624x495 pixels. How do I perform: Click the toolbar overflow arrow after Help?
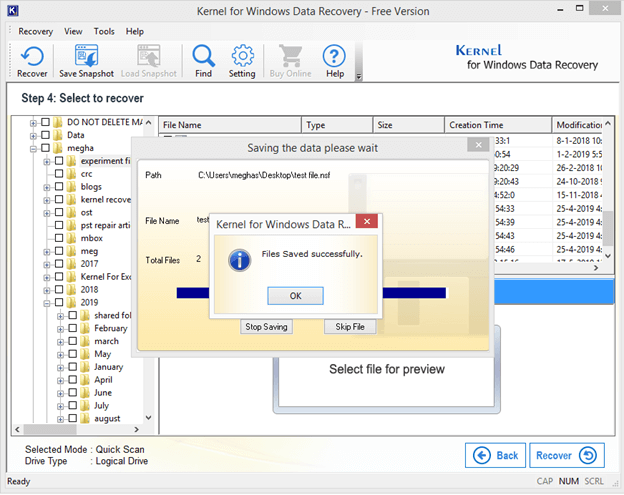coord(359,77)
